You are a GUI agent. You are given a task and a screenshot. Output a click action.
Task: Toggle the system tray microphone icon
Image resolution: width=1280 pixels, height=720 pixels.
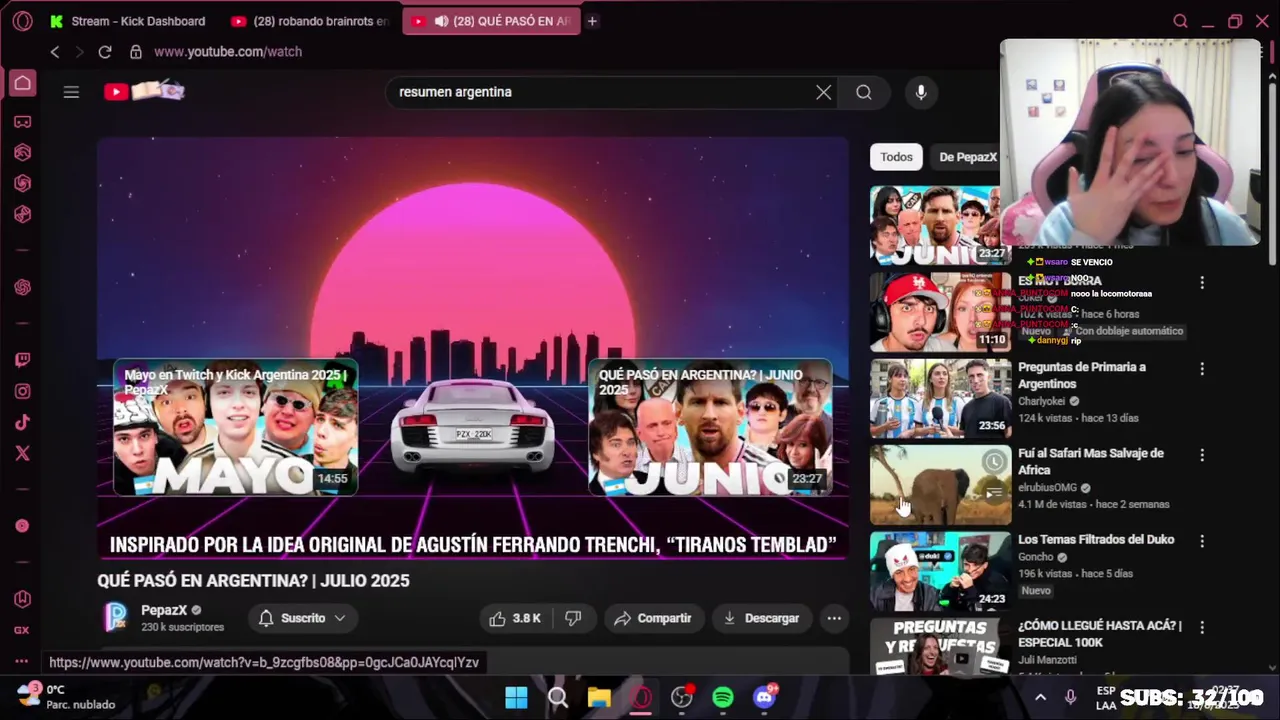point(1070,697)
